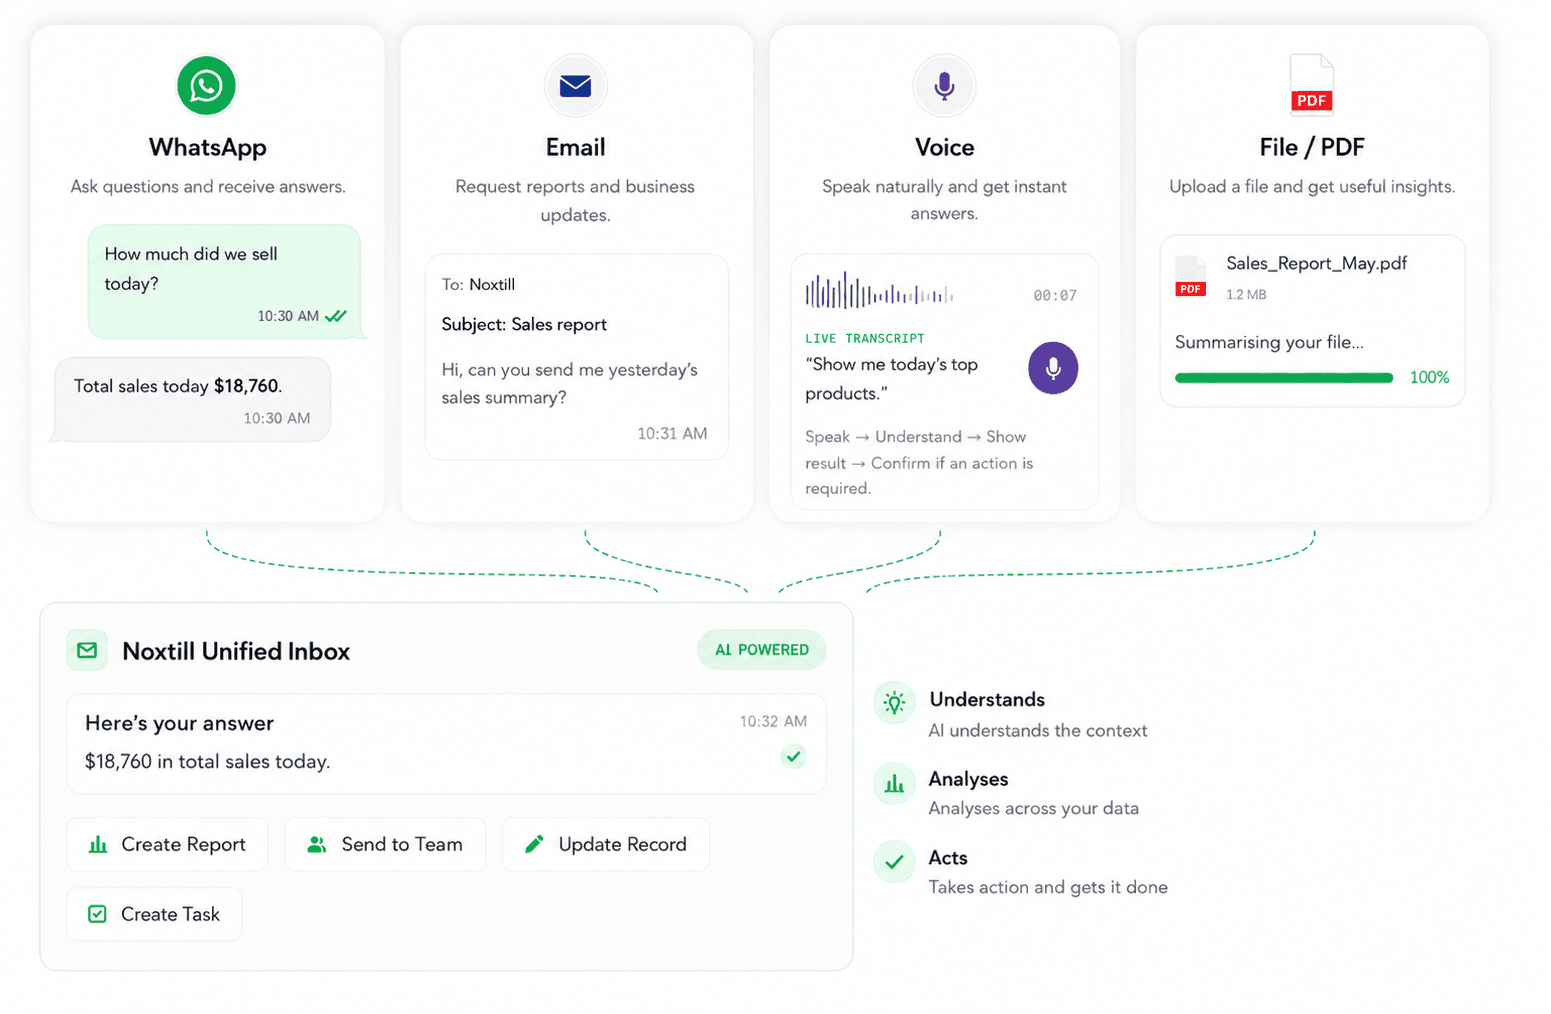Viewport: 1551px width, 1014px height.
Task: Click 'Takes action and gets it done' text
Action: 1048,888
